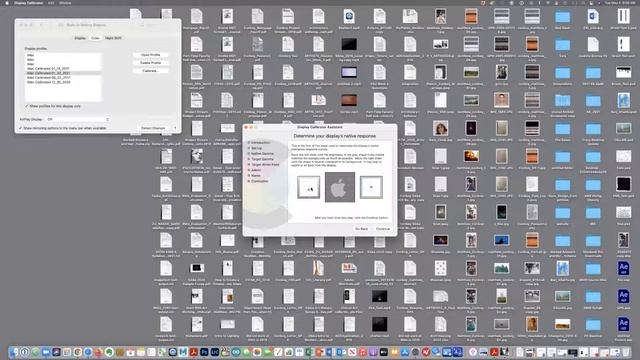Open the Trash in the Dock
The image size is (640, 360).
626,352
